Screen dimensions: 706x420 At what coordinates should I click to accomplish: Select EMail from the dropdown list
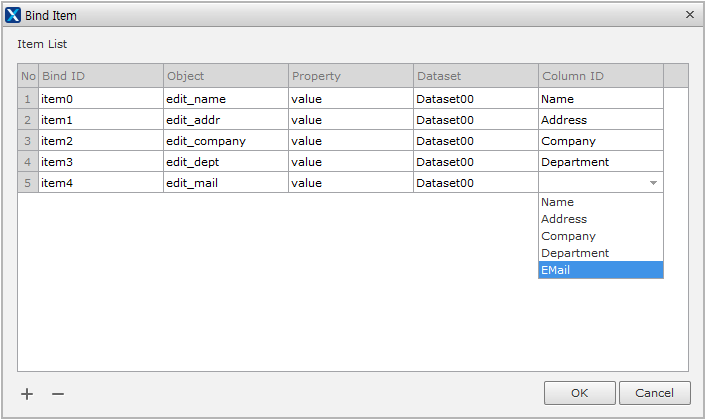tap(600, 270)
